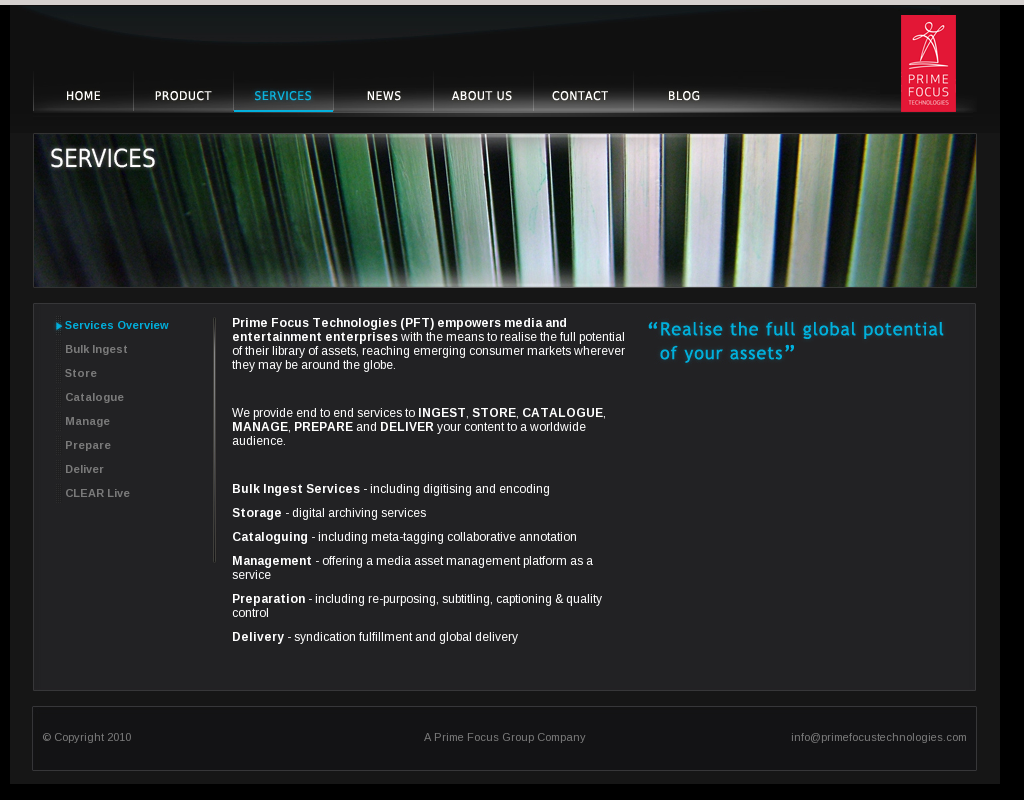Navigate to ABOUT US
Screen dimensions: 1024x800
(482, 96)
